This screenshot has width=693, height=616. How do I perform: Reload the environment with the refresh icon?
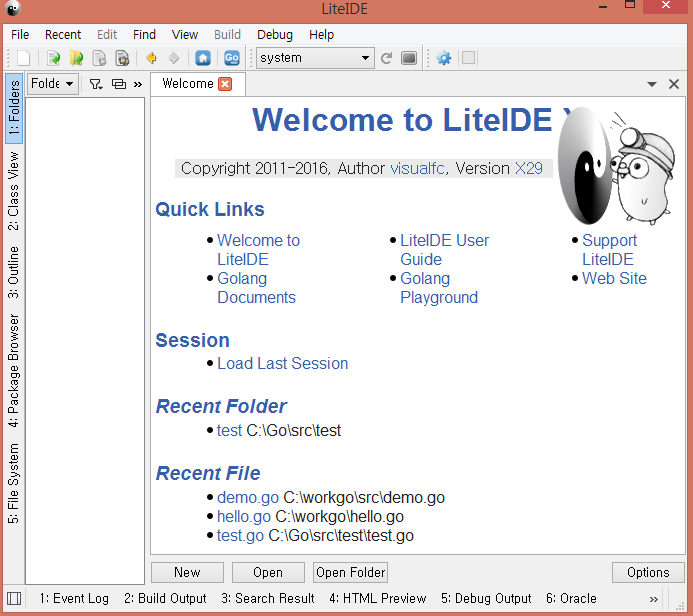point(386,58)
